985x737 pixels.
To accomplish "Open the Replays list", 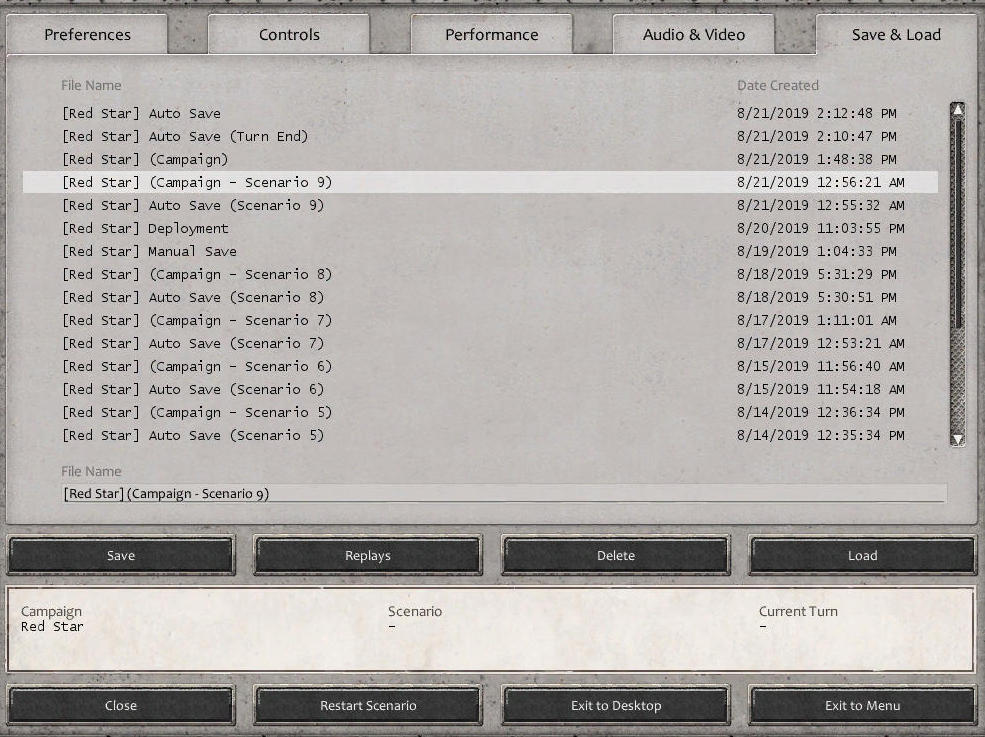I will click(367, 556).
